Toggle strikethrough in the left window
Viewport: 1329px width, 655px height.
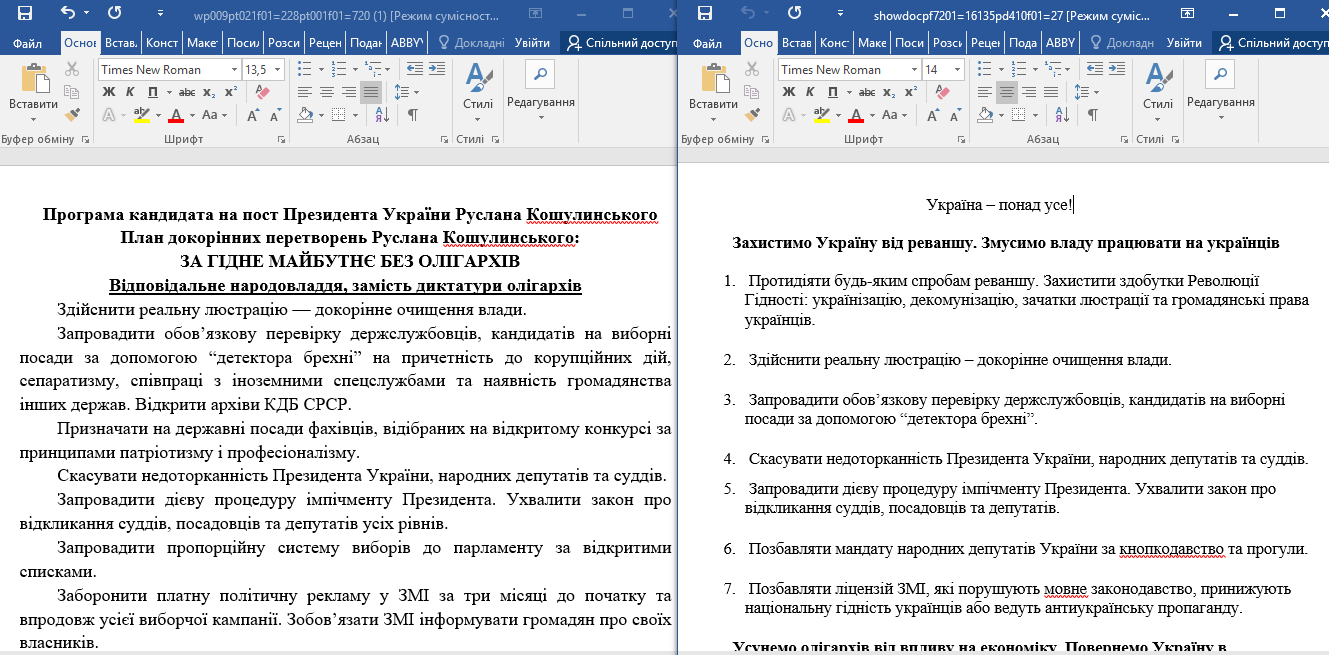[x=186, y=92]
